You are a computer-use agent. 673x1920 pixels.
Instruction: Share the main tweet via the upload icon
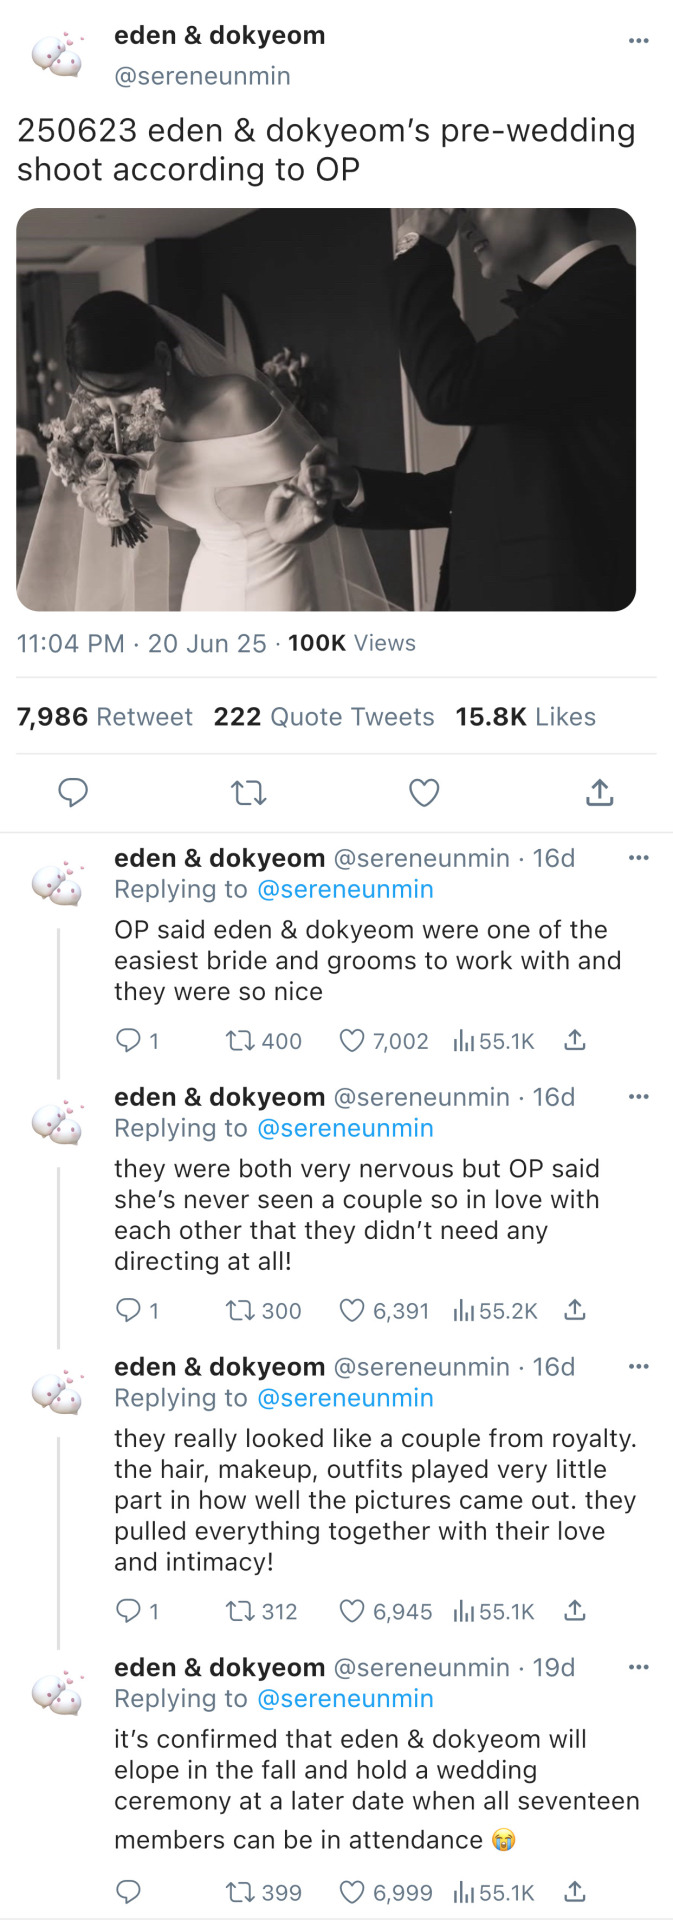[599, 793]
